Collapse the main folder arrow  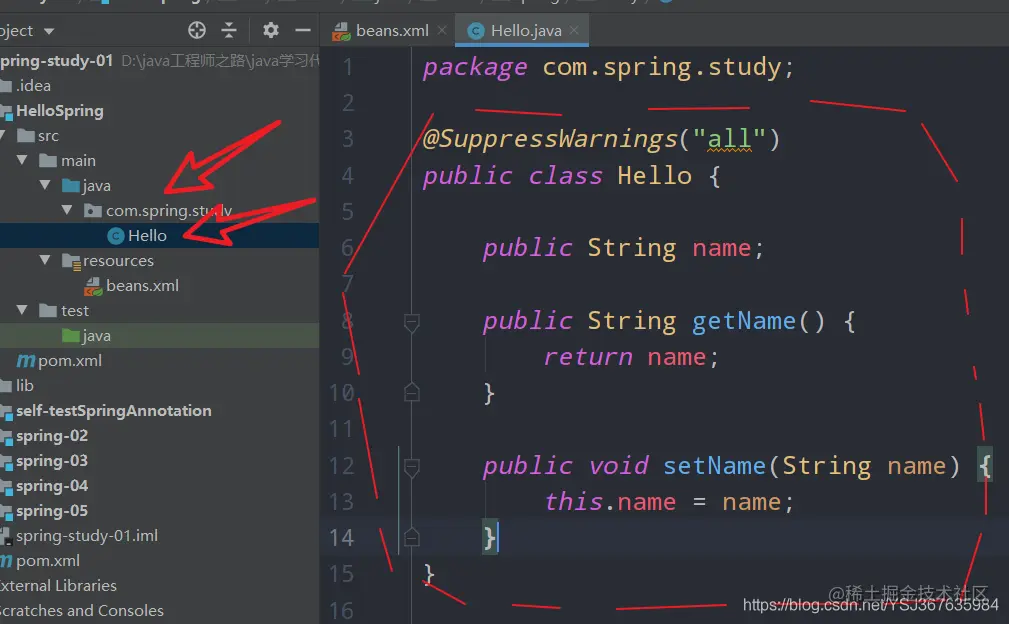pos(22,160)
